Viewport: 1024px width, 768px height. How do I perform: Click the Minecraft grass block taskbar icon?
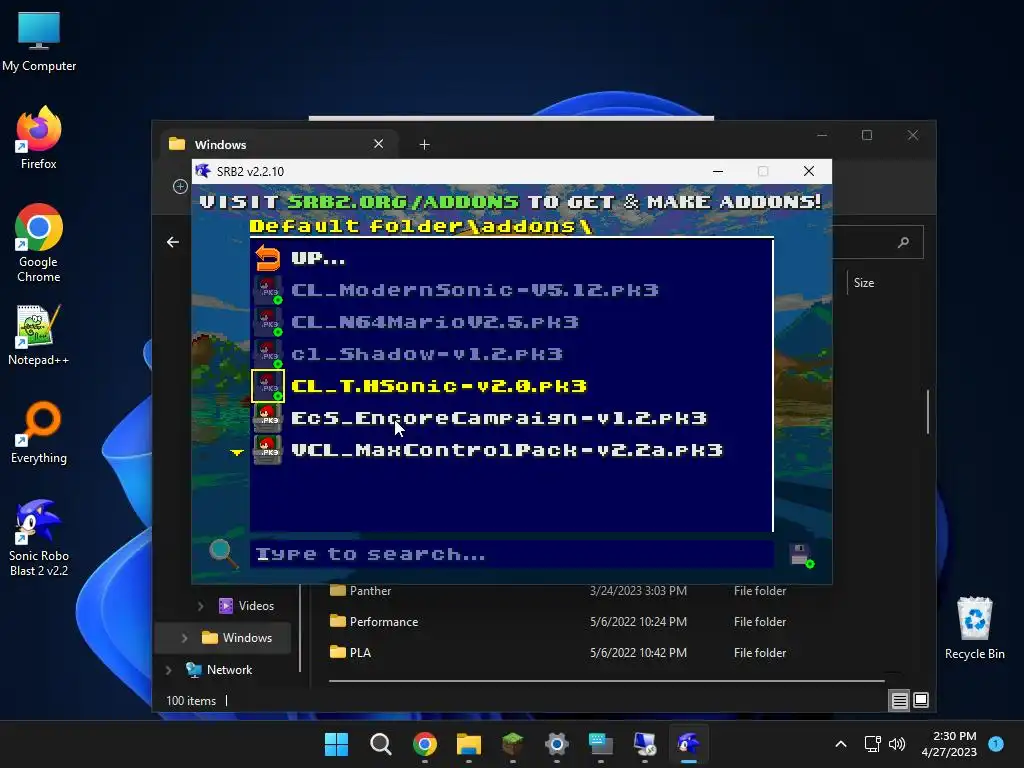pyautogui.click(x=513, y=744)
